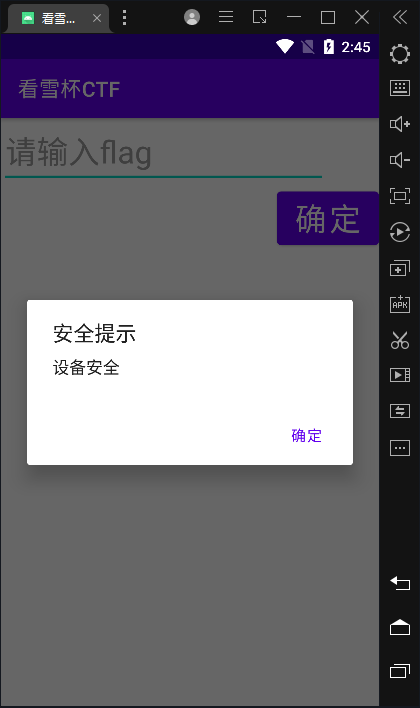Increase volume with speaker plus icon

(x=400, y=124)
